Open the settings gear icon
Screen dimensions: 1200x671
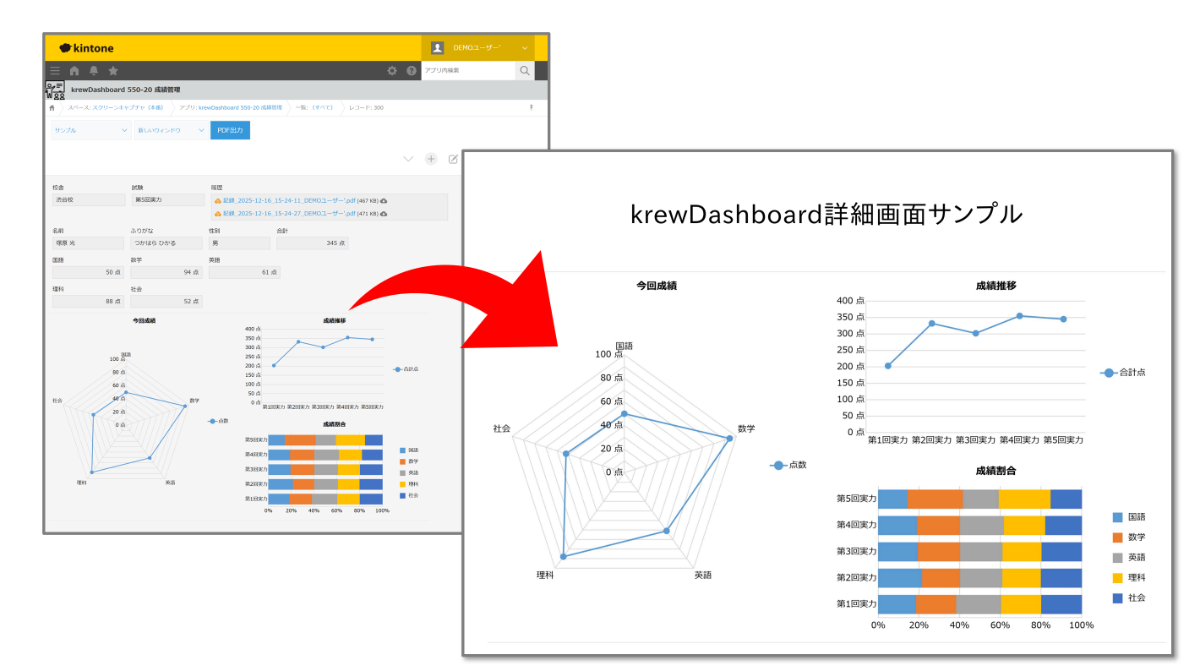(x=392, y=71)
